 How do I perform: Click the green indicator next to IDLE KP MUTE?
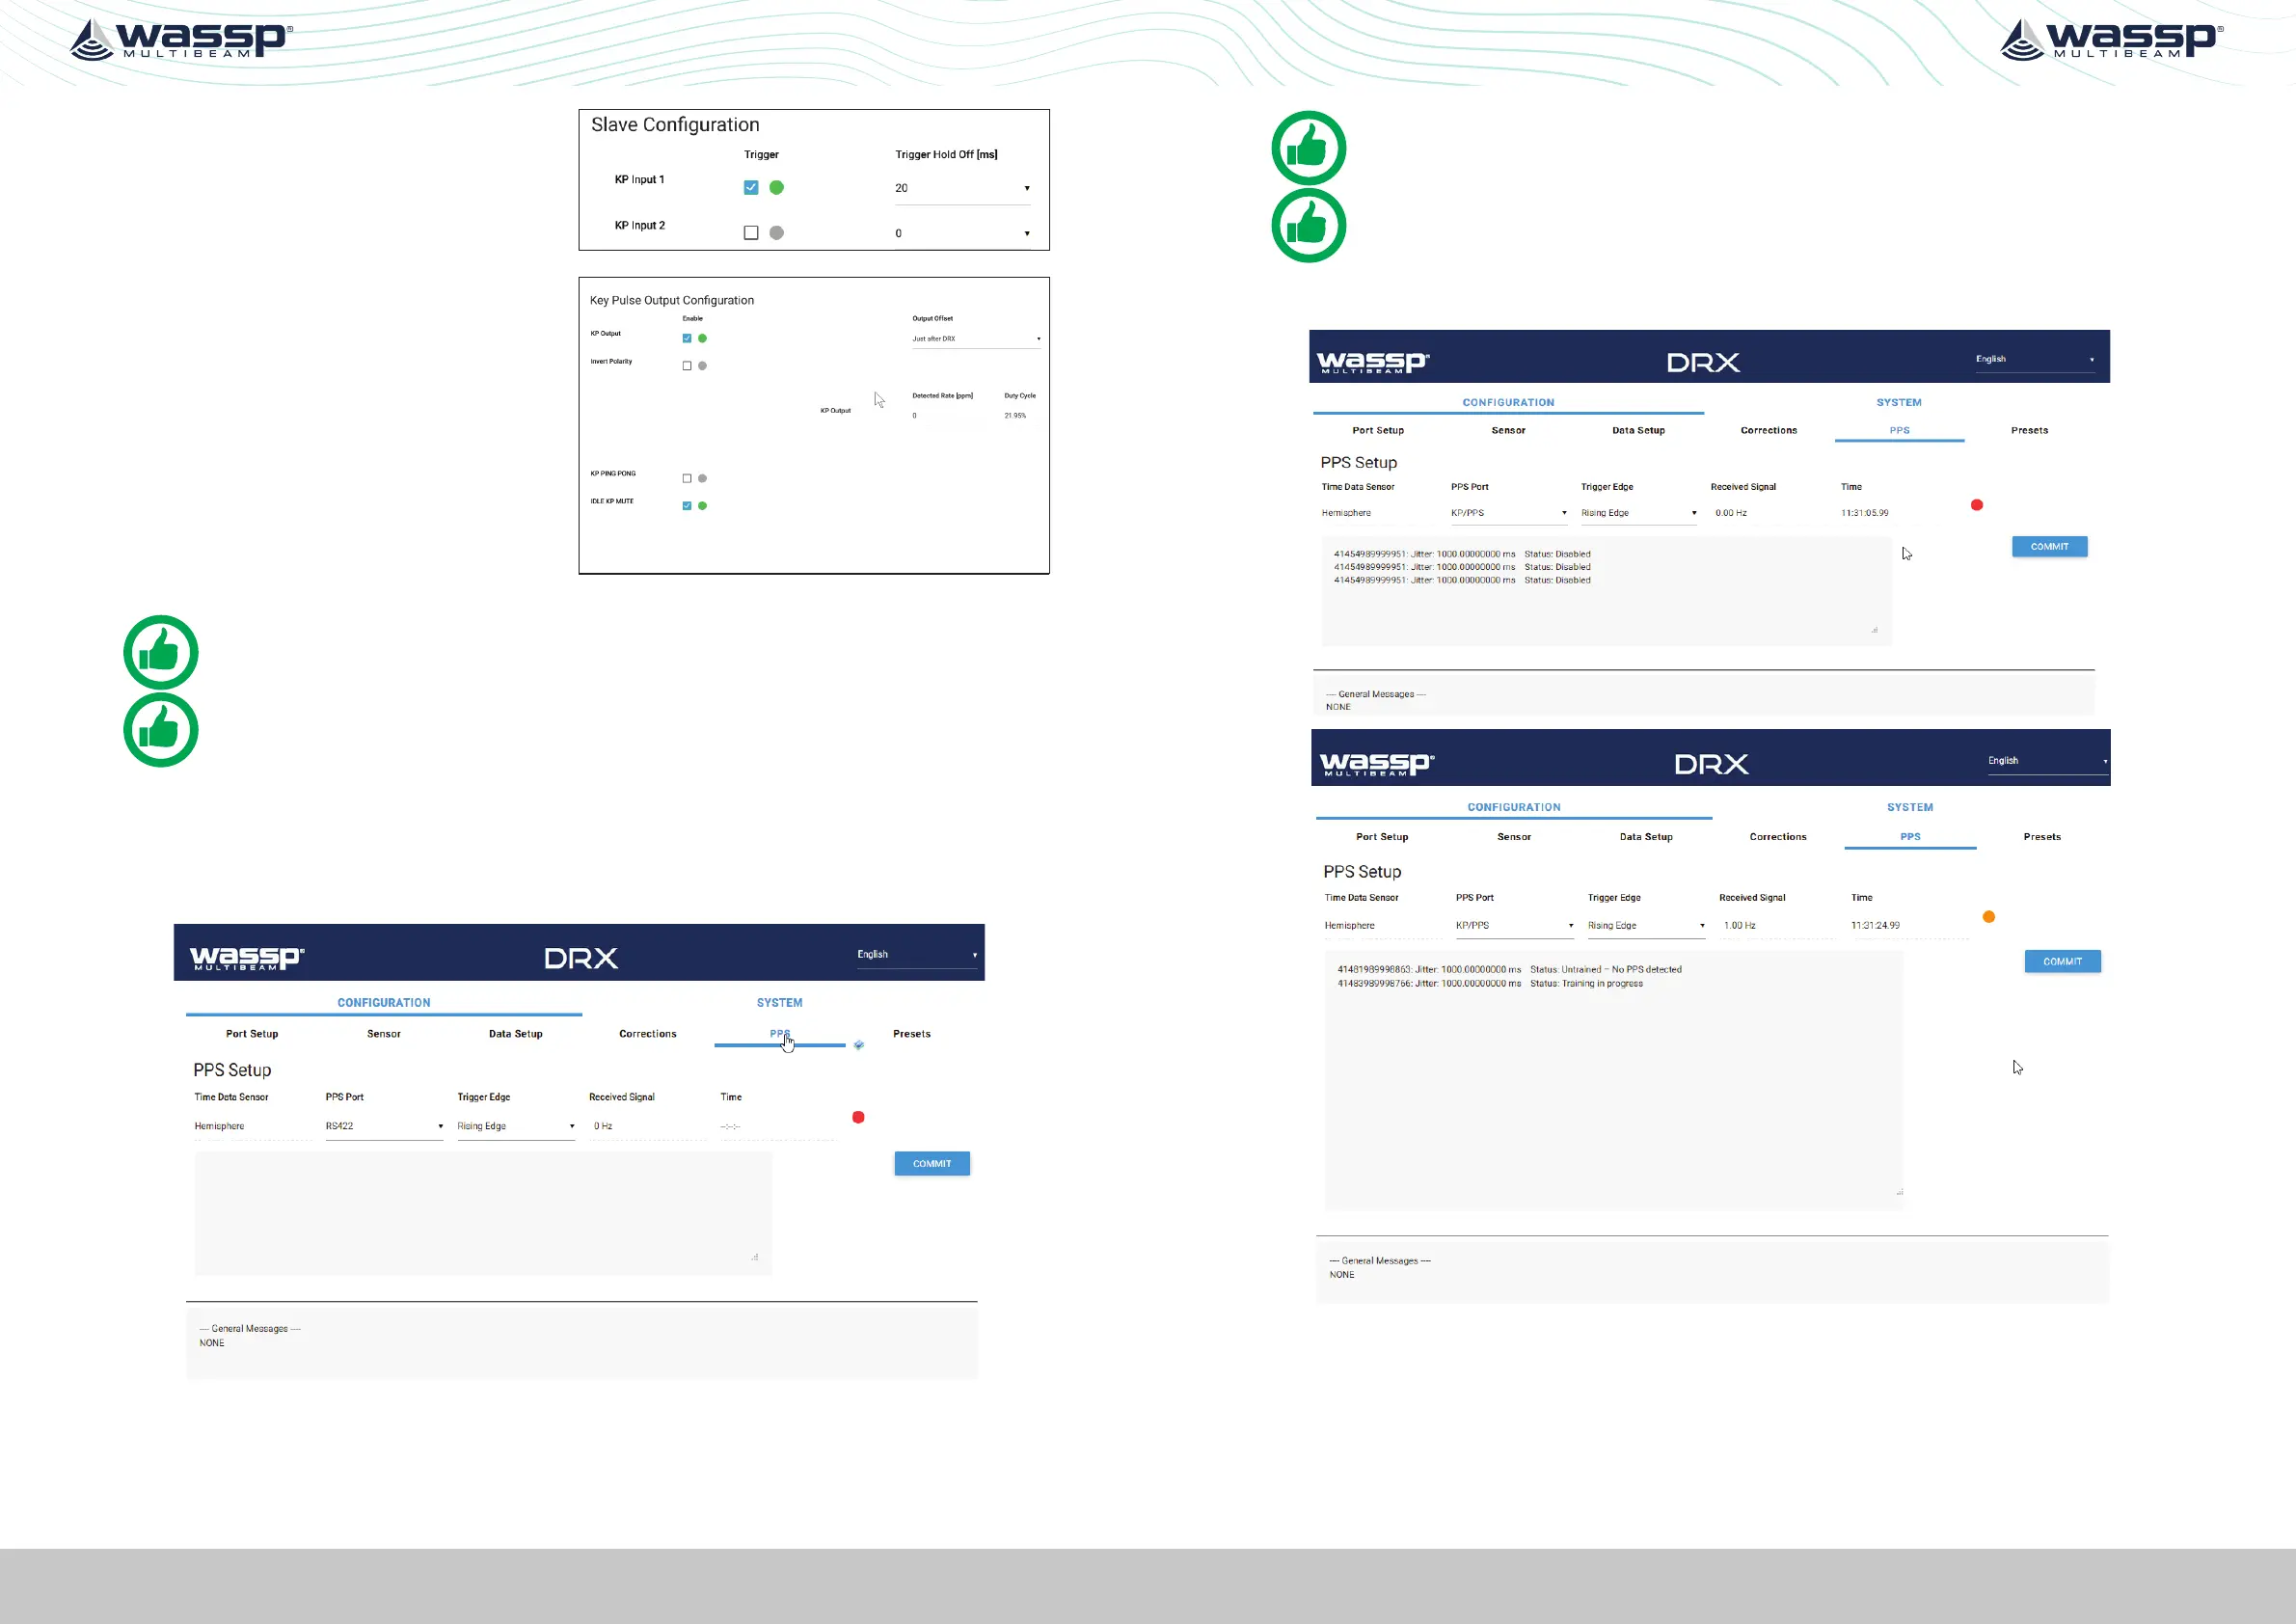pyautogui.click(x=702, y=506)
